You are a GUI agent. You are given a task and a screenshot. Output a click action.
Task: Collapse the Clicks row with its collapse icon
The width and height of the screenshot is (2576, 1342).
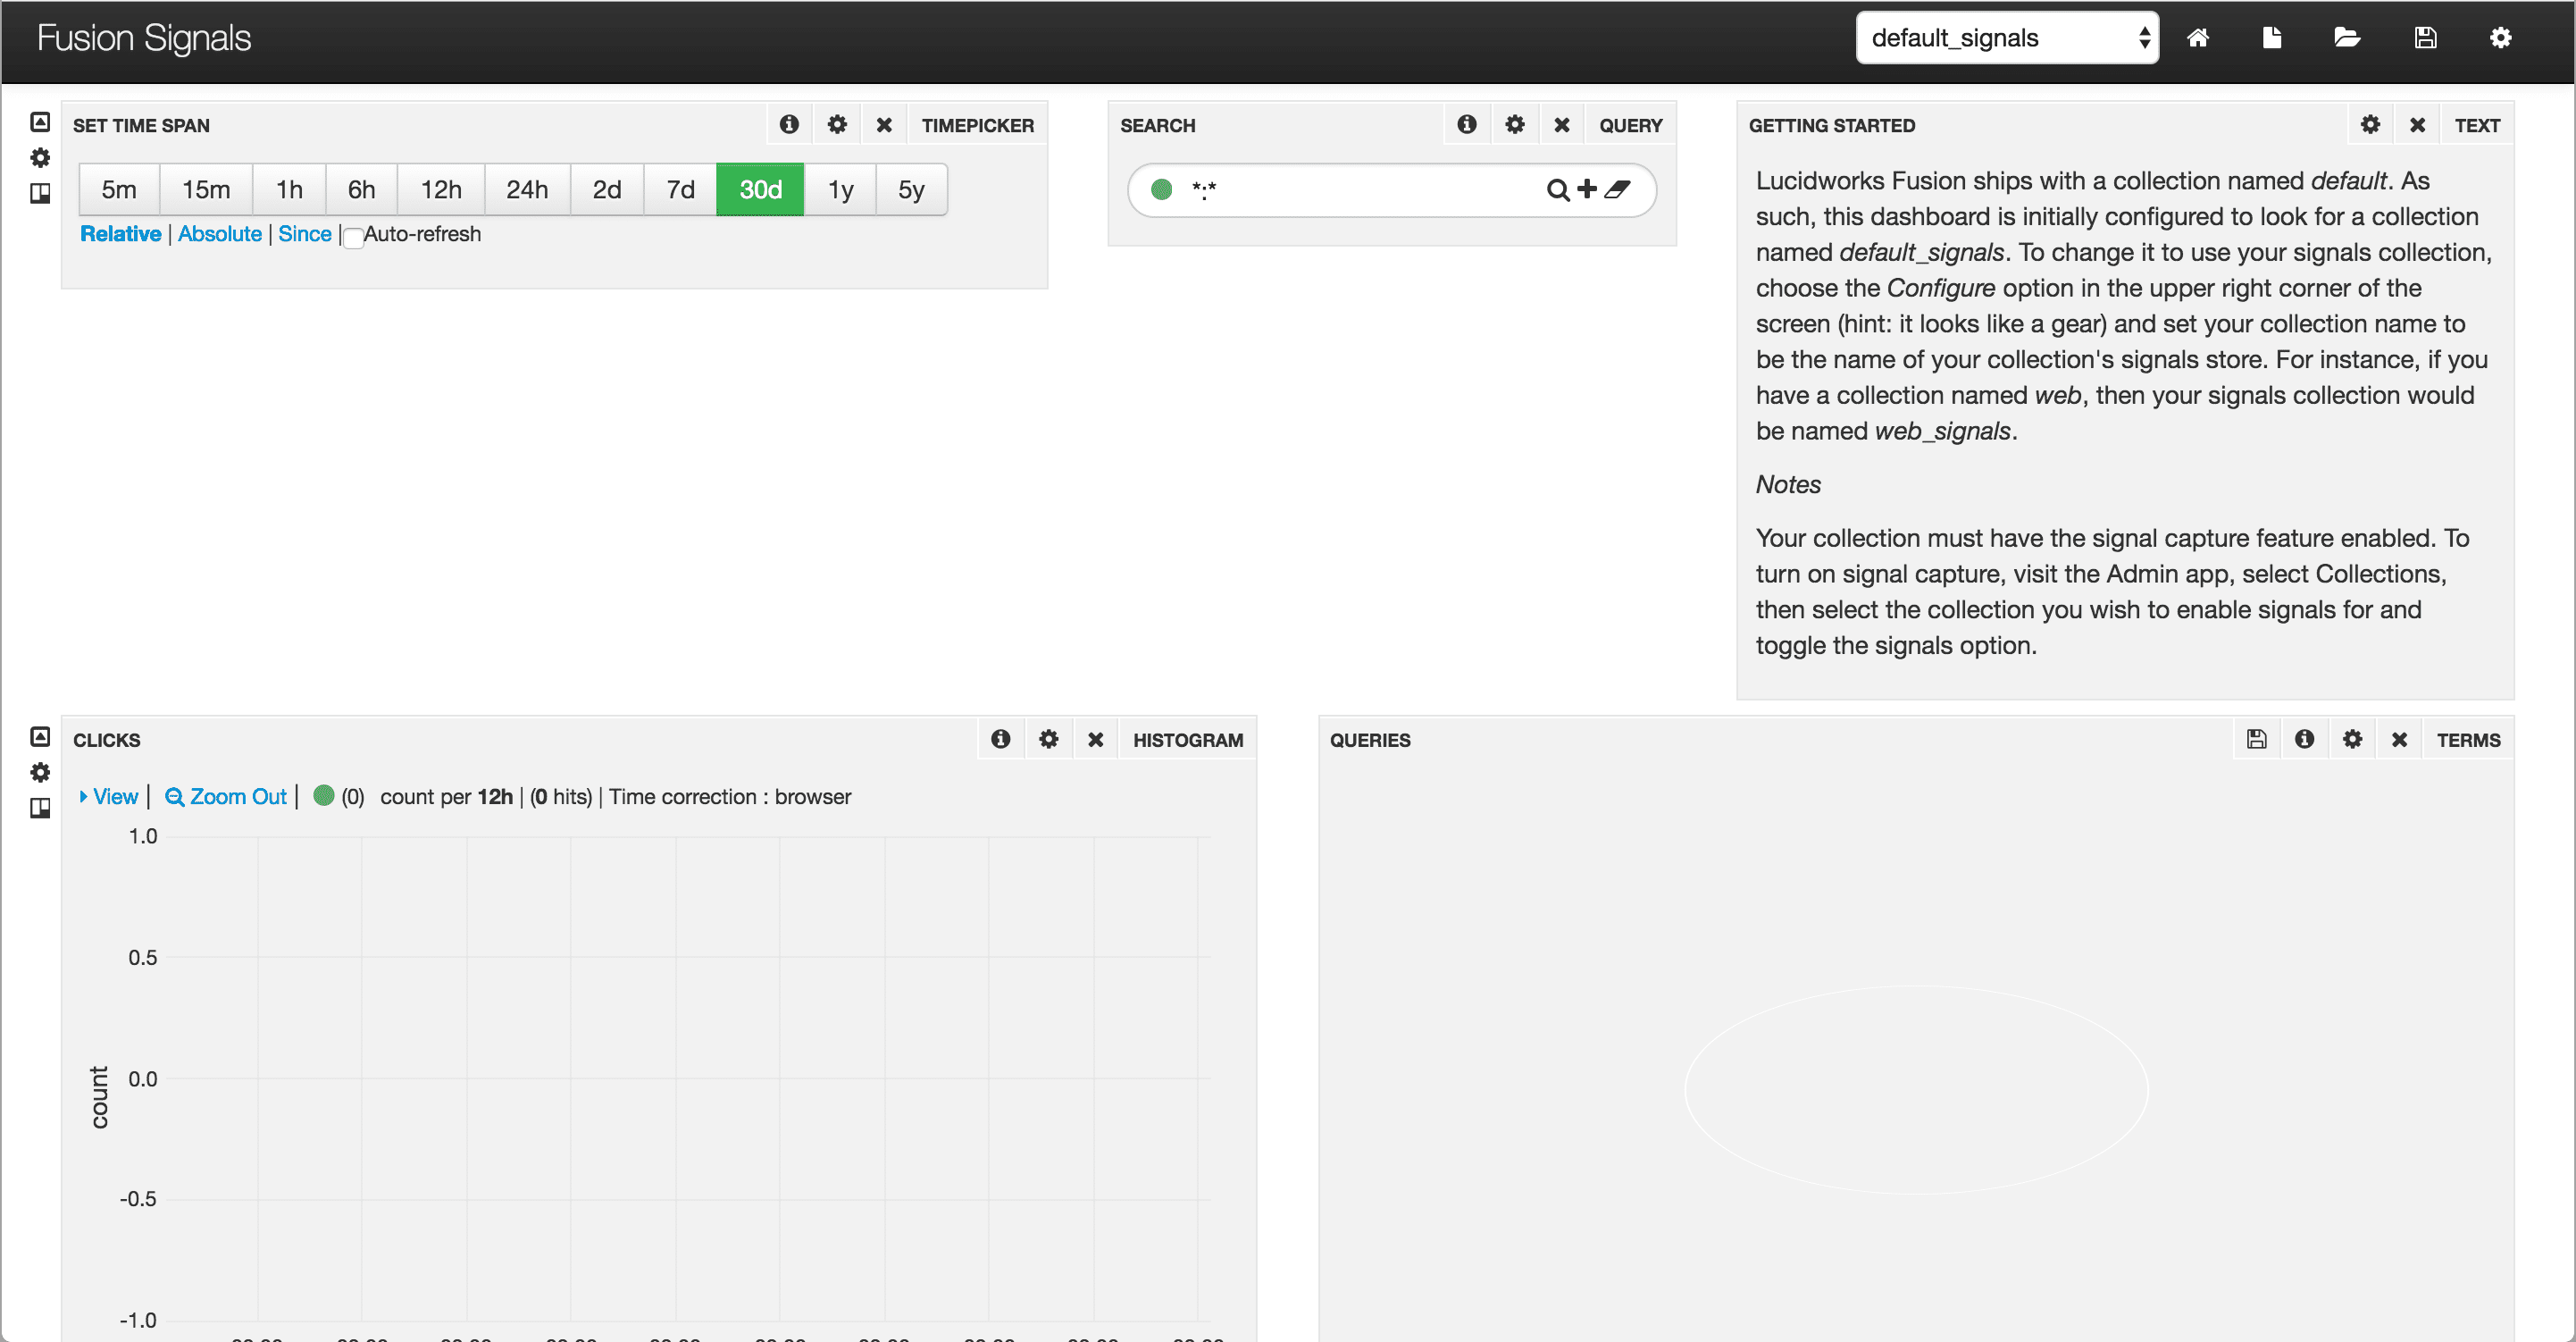[40, 737]
